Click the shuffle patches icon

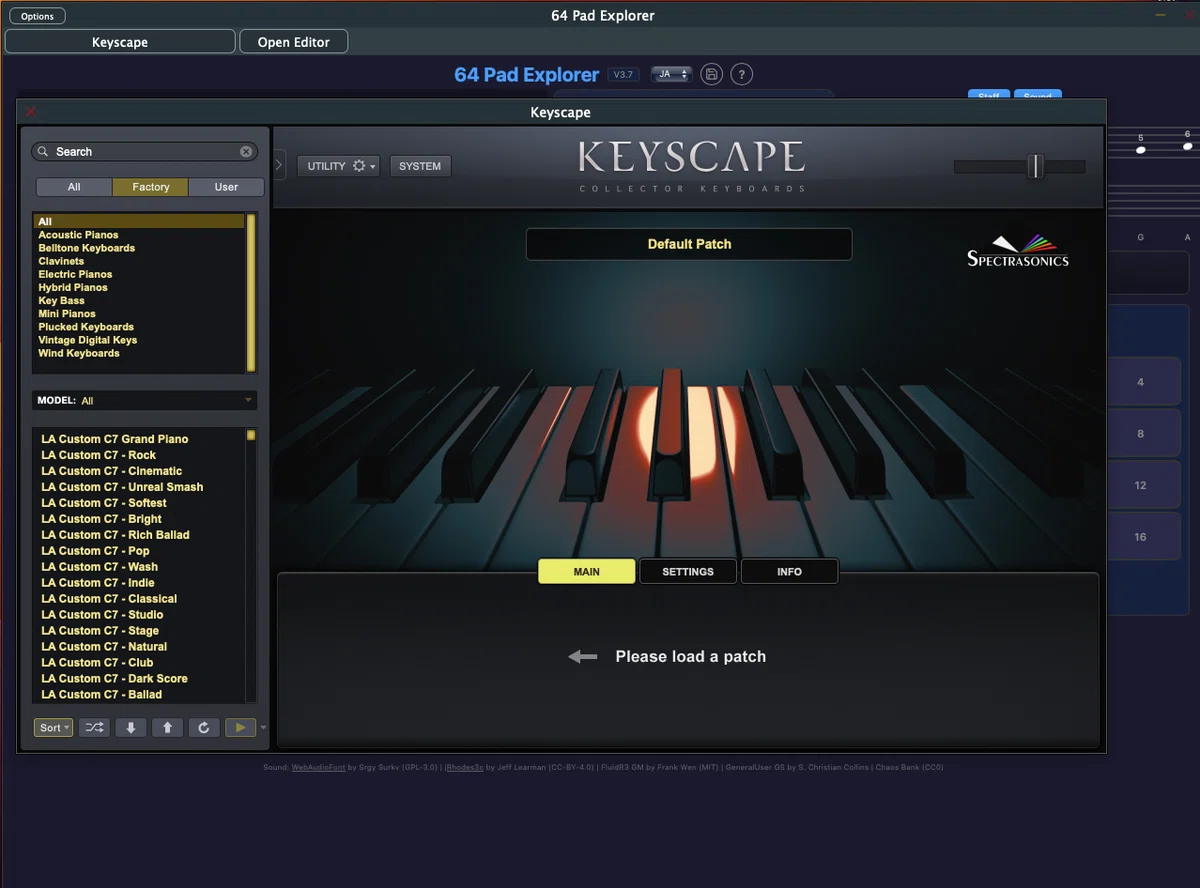click(94, 728)
